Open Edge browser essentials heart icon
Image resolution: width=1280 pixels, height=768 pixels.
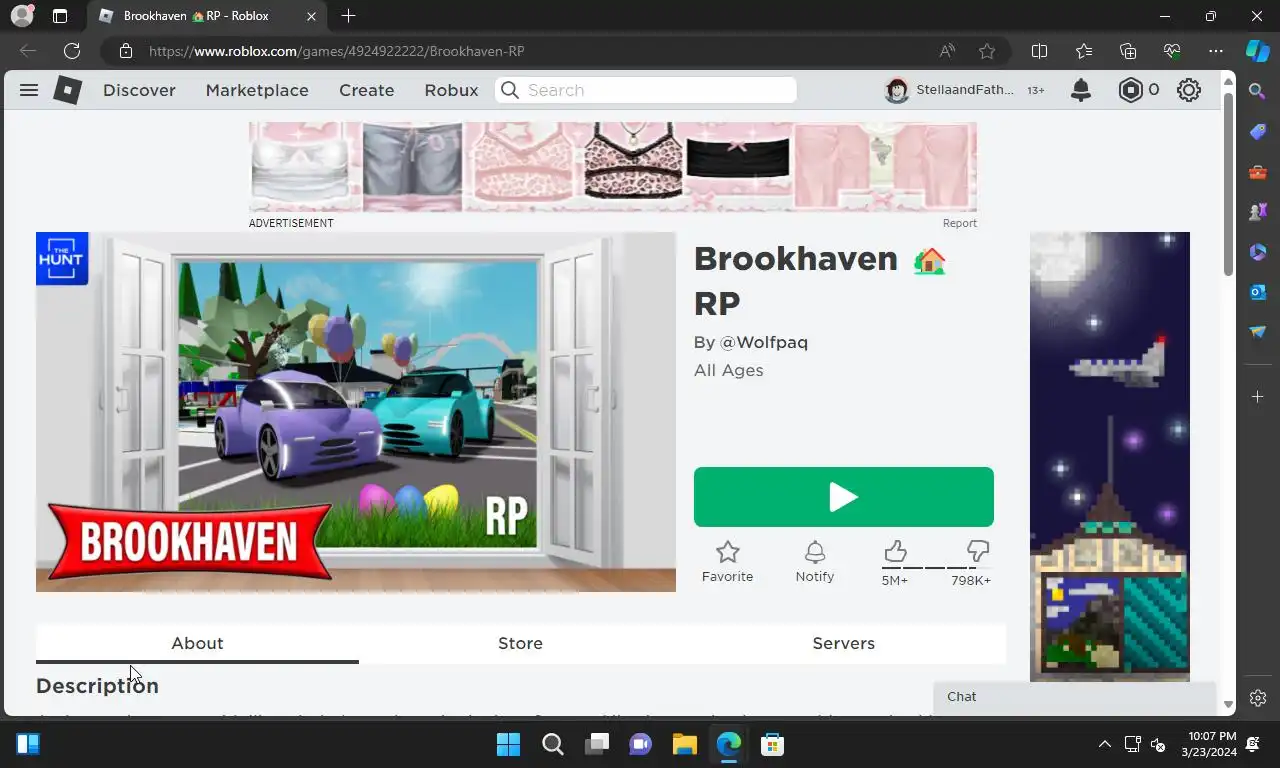click(x=1172, y=51)
